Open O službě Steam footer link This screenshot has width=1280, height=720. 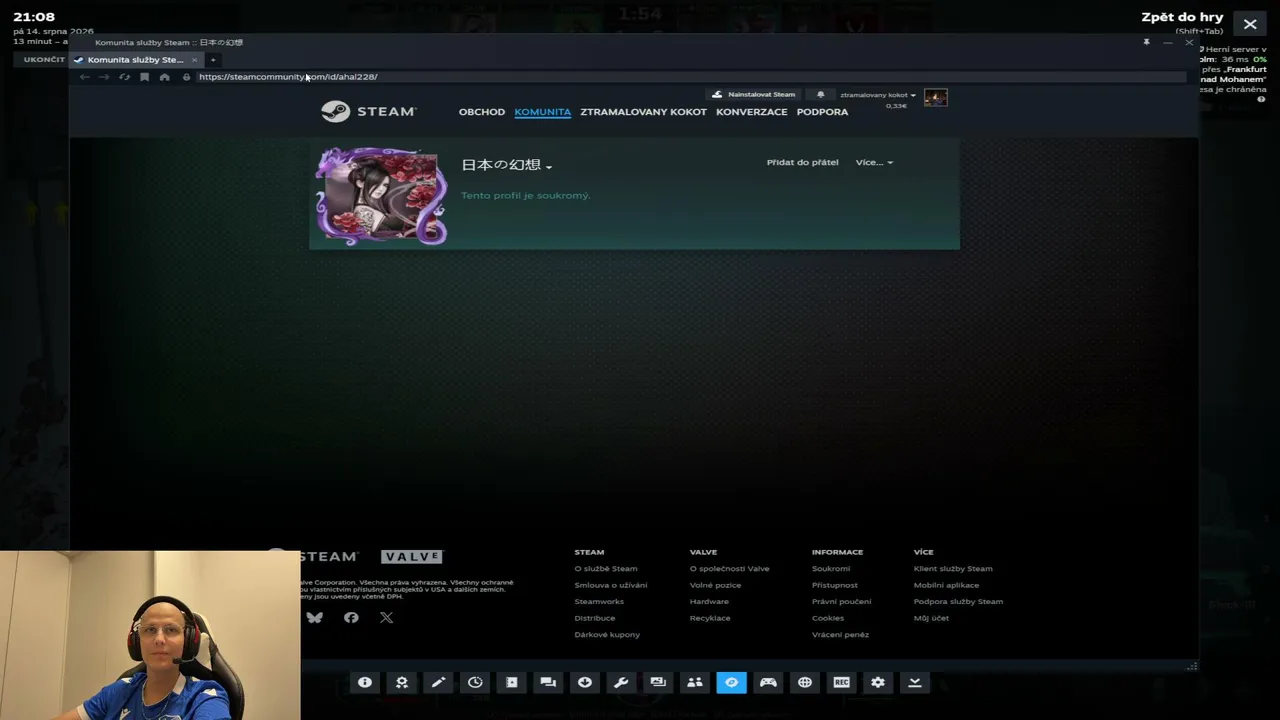pos(606,569)
